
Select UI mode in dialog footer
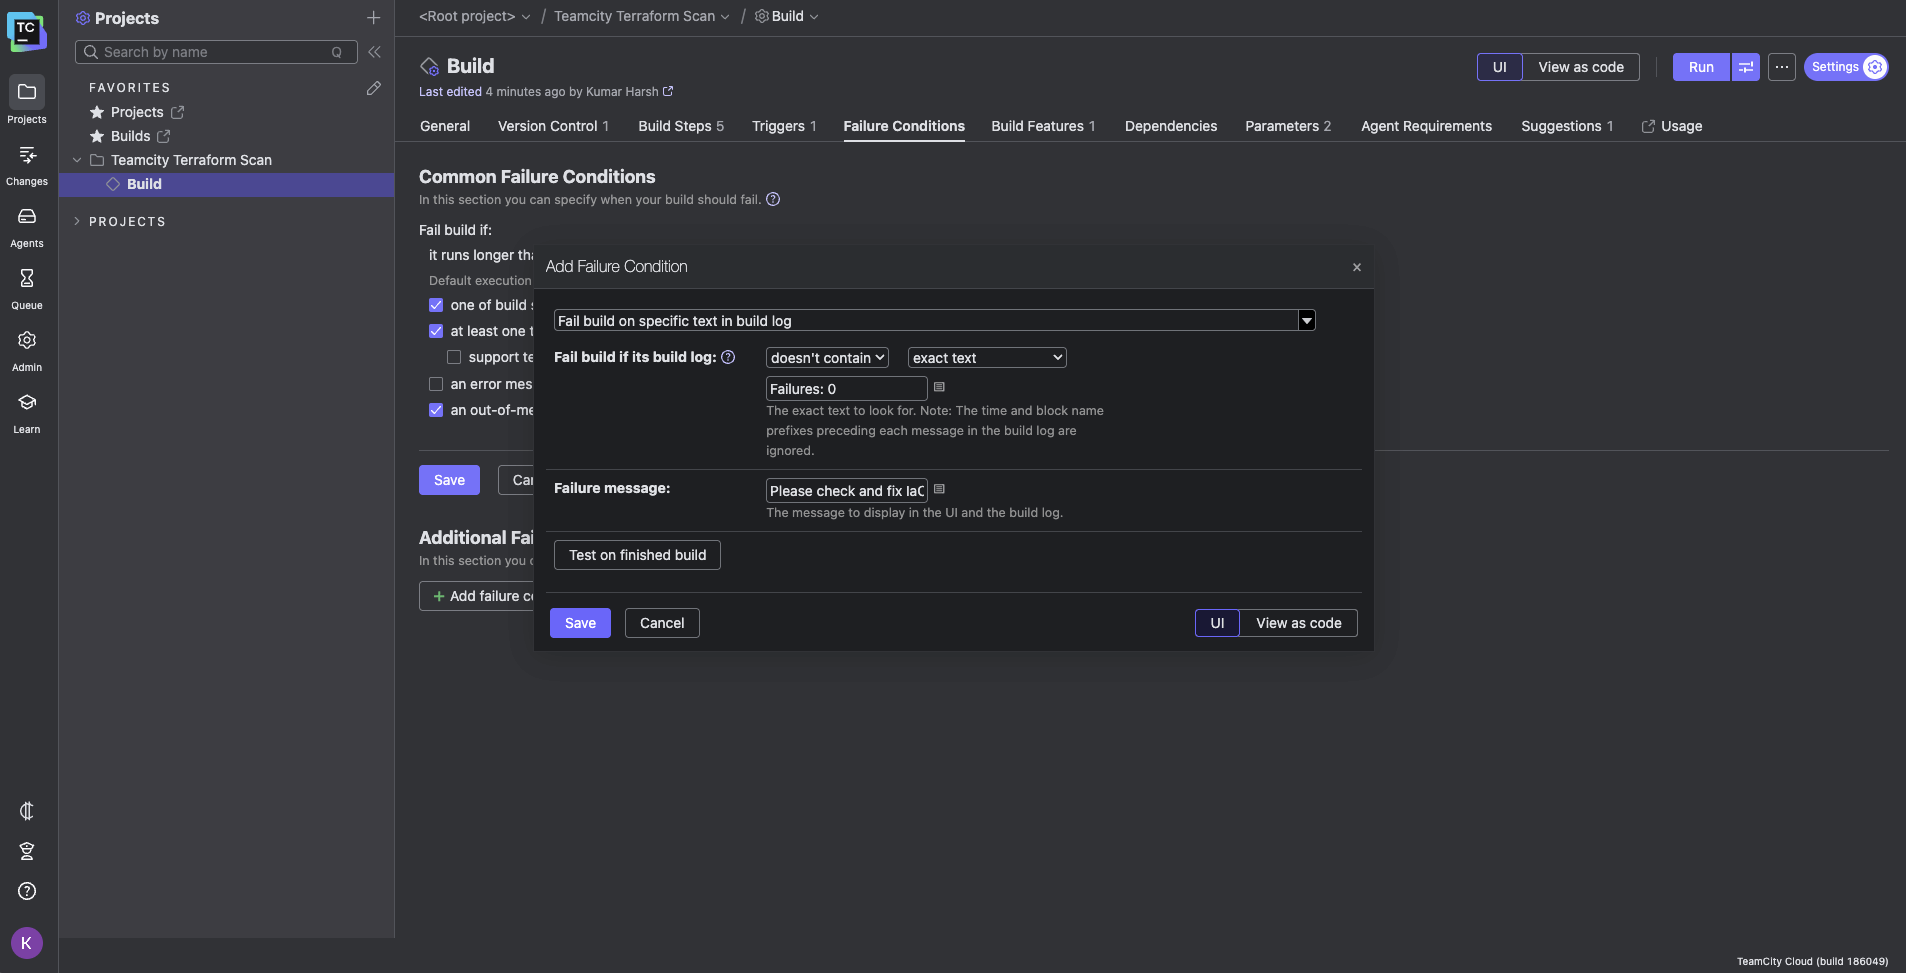pos(1217,623)
